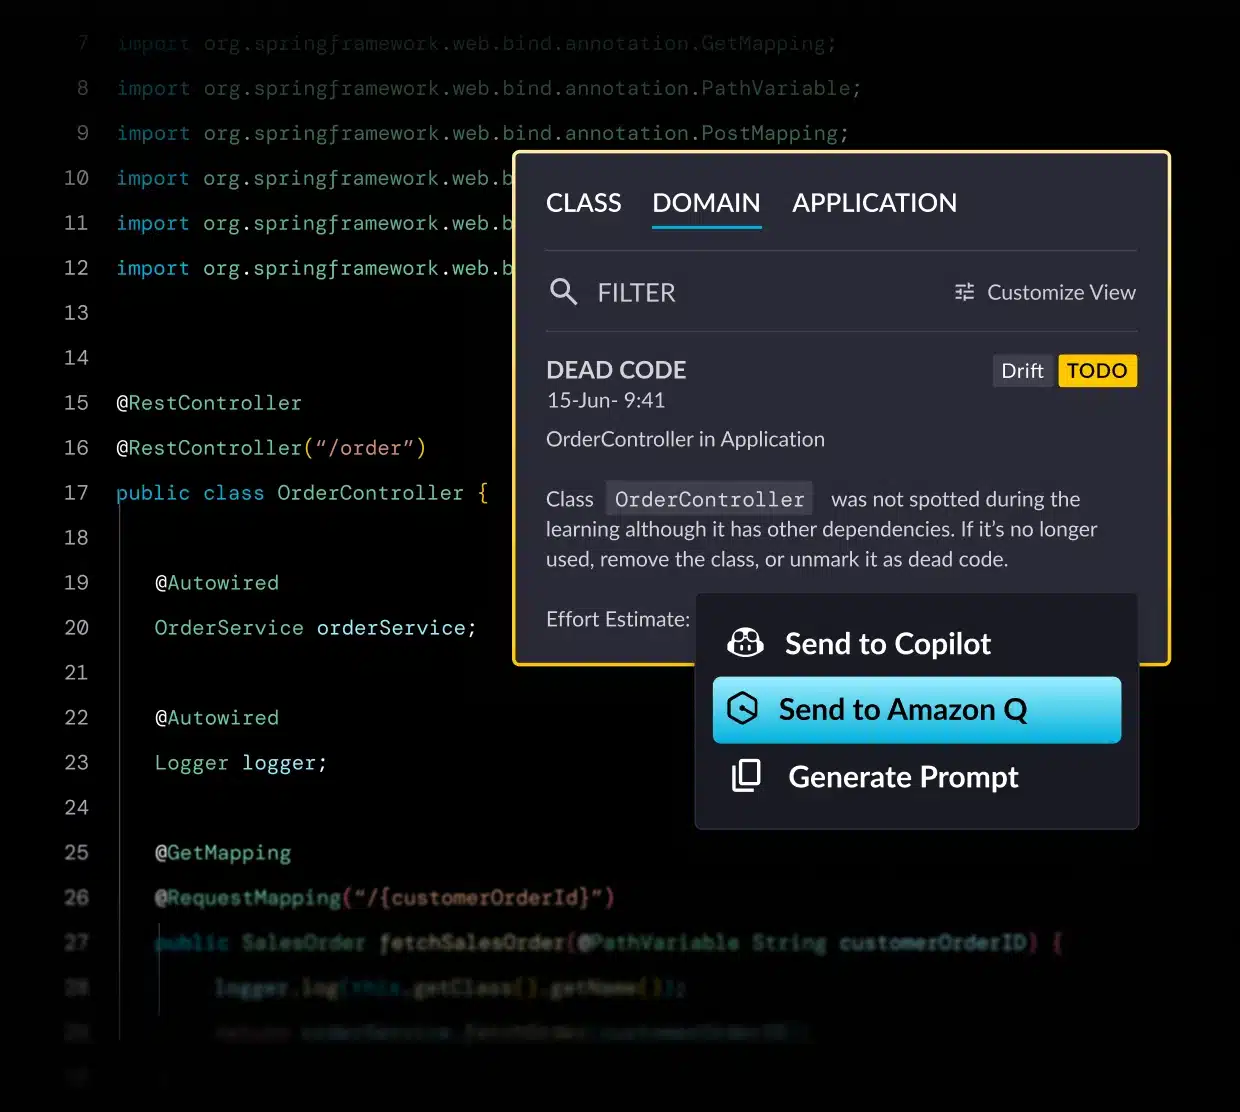The height and width of the screenshot is (1112, 1240).
Task: Click the PathVariable import line
Action: point(489,89)
